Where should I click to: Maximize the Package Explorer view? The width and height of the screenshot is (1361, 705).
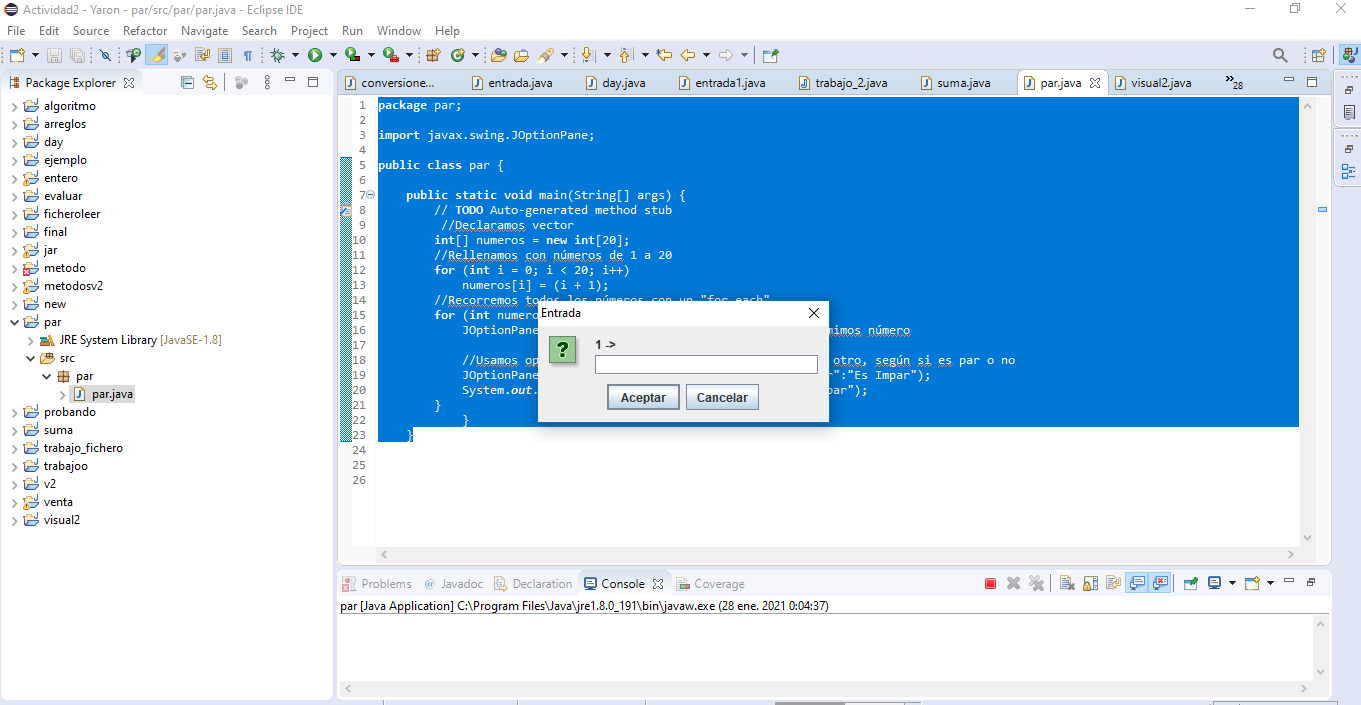tap(313, 82)
